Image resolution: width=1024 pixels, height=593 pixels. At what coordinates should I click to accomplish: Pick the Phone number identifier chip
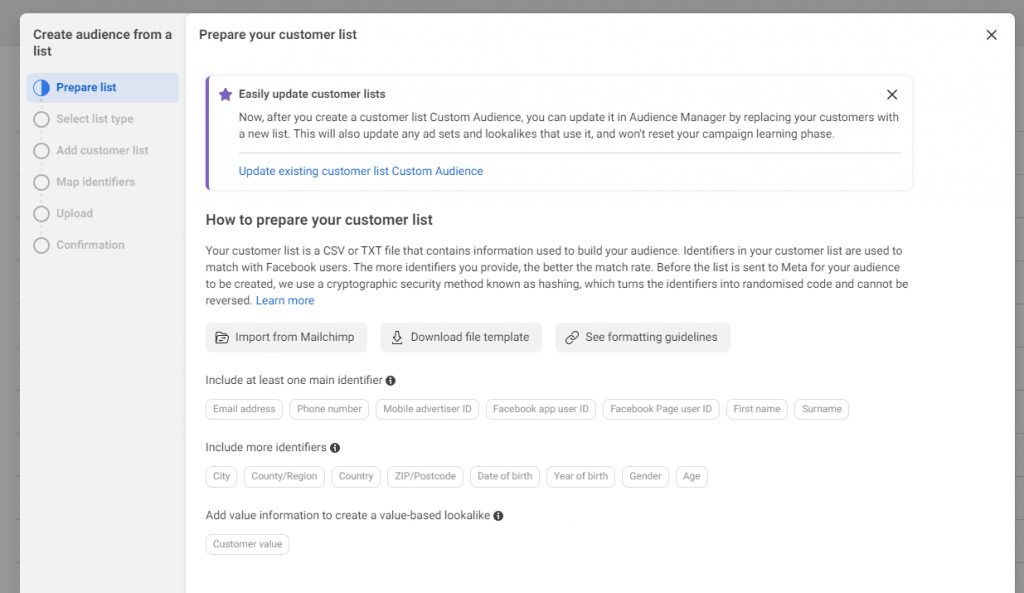[x=329, y=409]
